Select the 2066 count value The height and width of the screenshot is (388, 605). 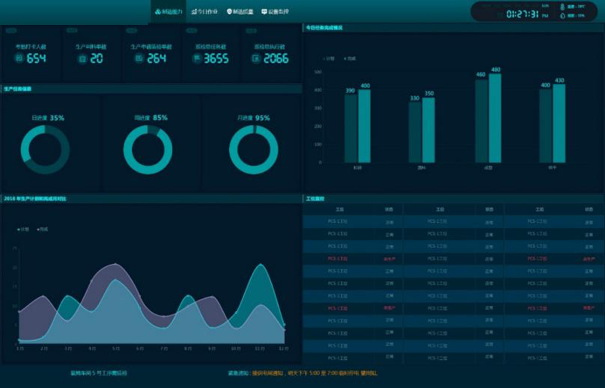click(x=276, y=59)
